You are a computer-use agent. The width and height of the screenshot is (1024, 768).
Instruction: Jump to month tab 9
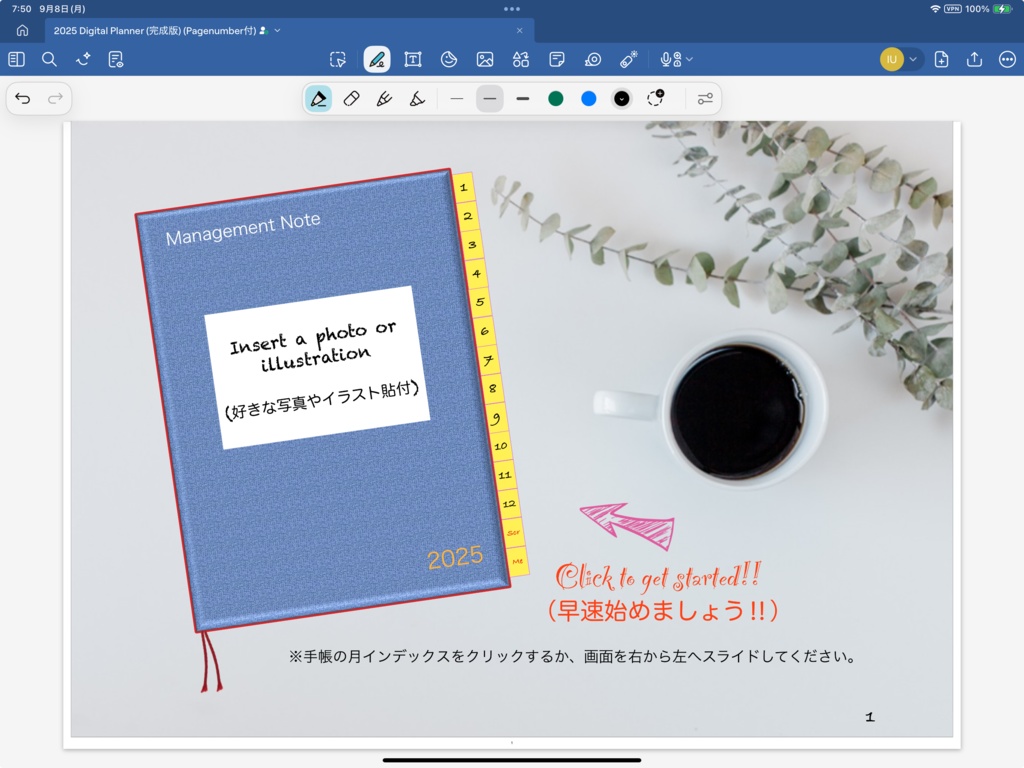(496, 417)
